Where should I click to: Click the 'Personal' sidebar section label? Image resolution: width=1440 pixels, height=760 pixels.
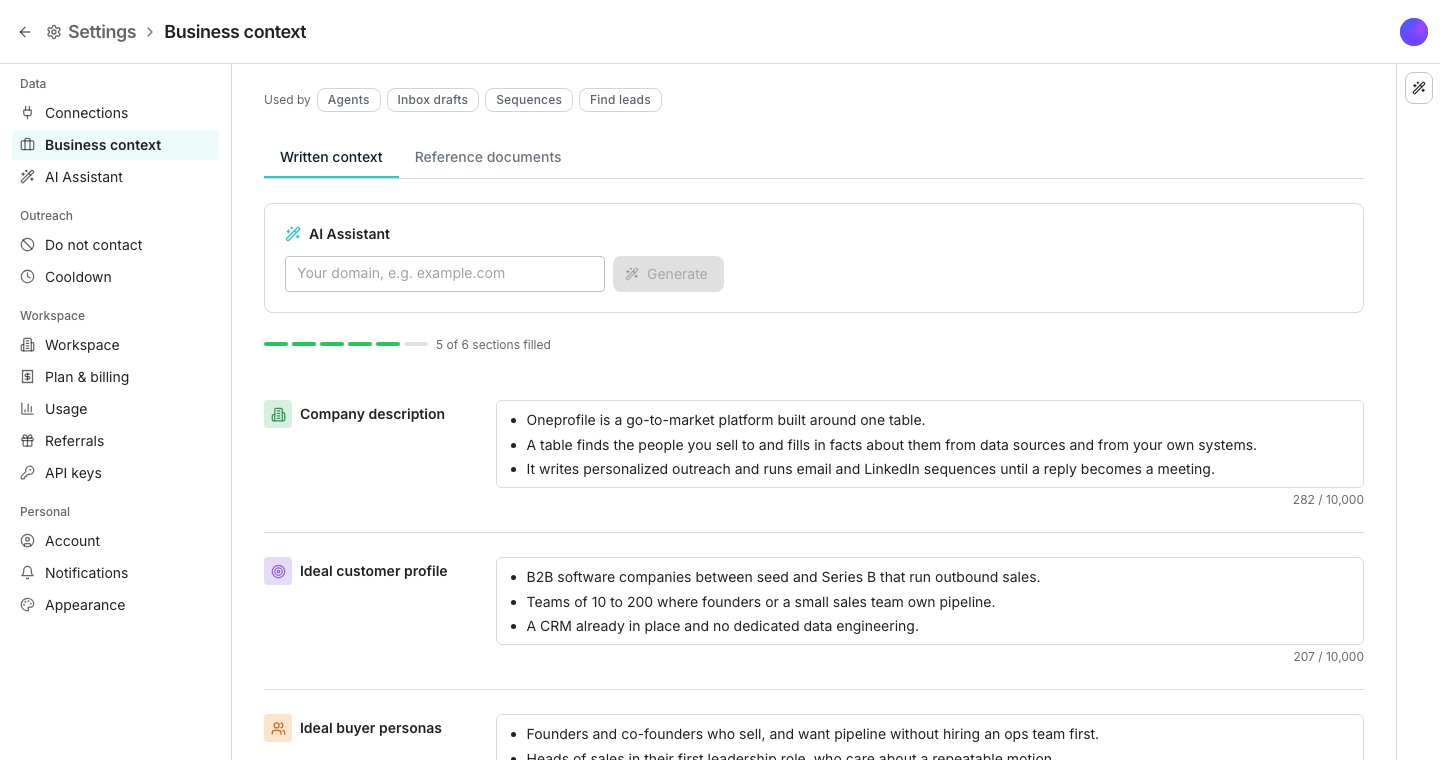tap(45, 512)
